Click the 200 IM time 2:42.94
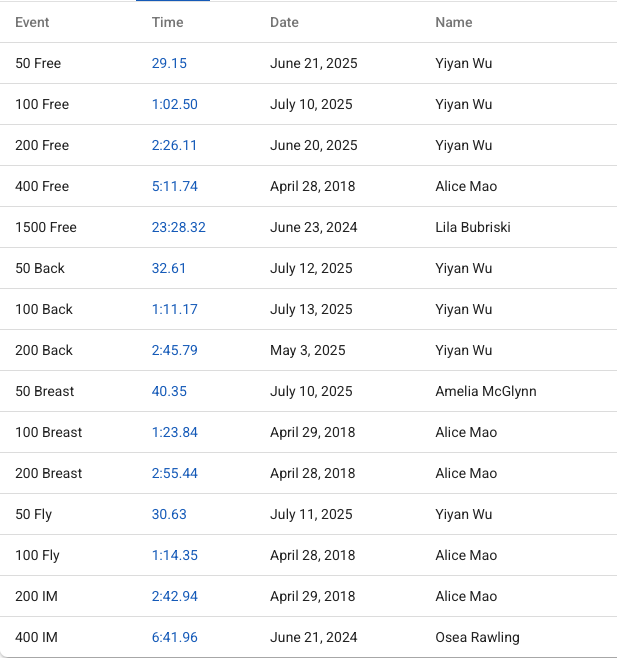The width and height of the screenshot is (617, 658). tap(174, 596)
